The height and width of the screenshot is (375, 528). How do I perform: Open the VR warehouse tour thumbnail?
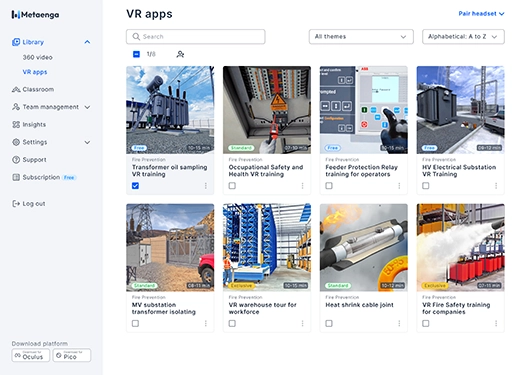(267, 247)
